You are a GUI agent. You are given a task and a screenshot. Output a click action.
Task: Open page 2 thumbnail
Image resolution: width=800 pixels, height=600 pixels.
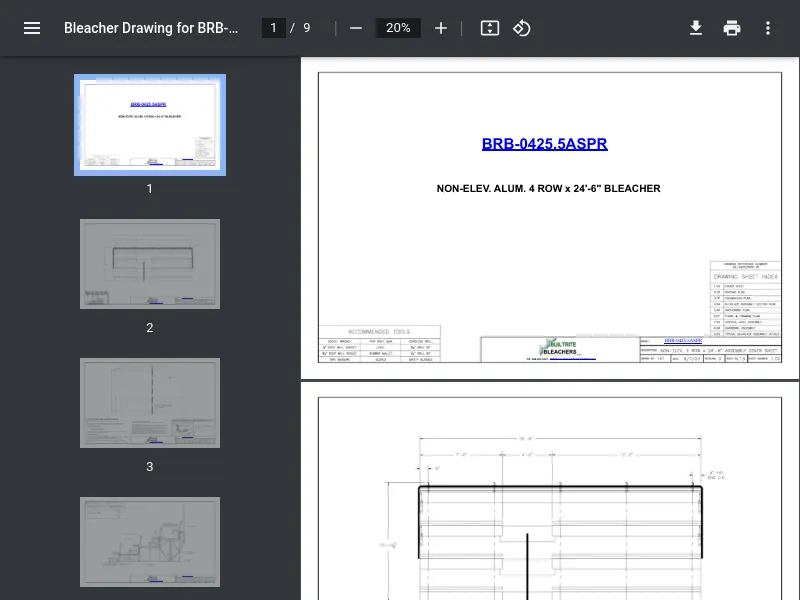coord(150,264)
